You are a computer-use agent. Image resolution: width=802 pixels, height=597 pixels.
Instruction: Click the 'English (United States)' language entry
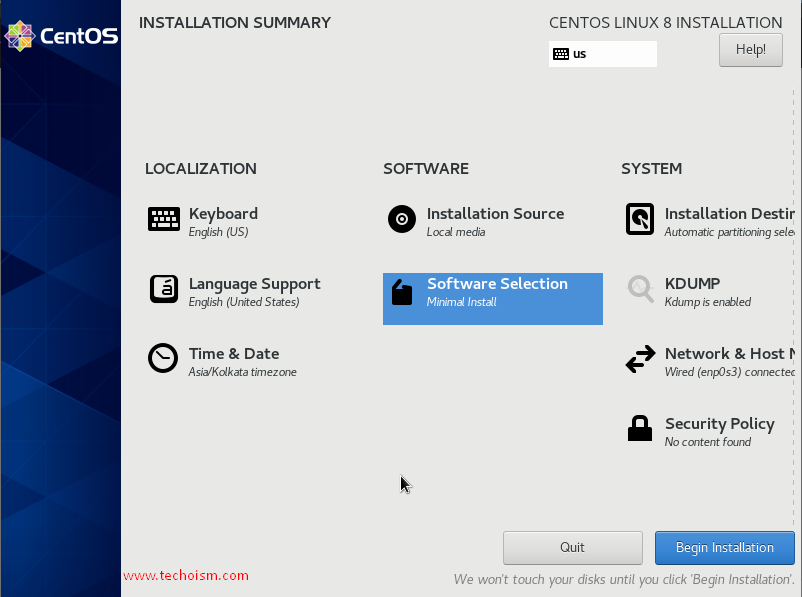(x=244, y=302)
